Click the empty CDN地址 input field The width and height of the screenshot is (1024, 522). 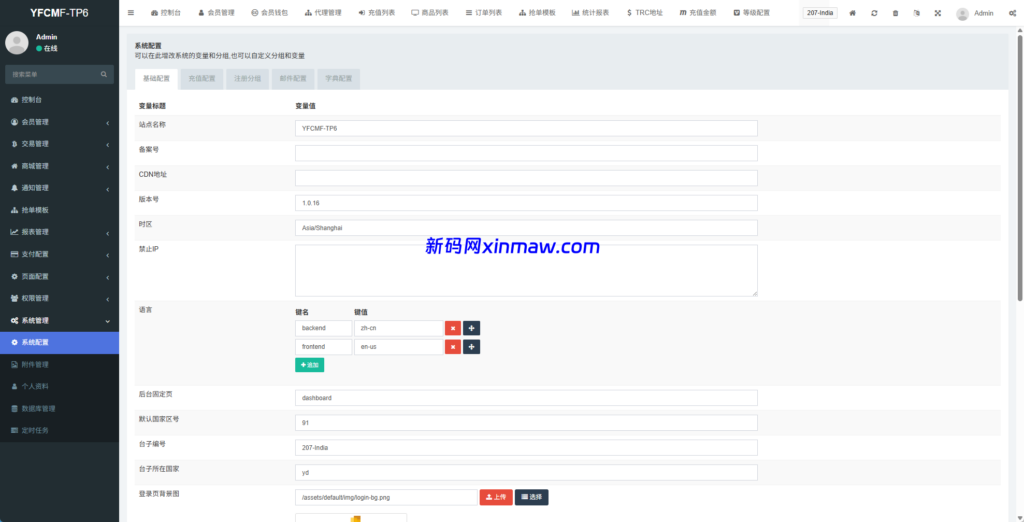pyautogui.click(x=526, y=178)
